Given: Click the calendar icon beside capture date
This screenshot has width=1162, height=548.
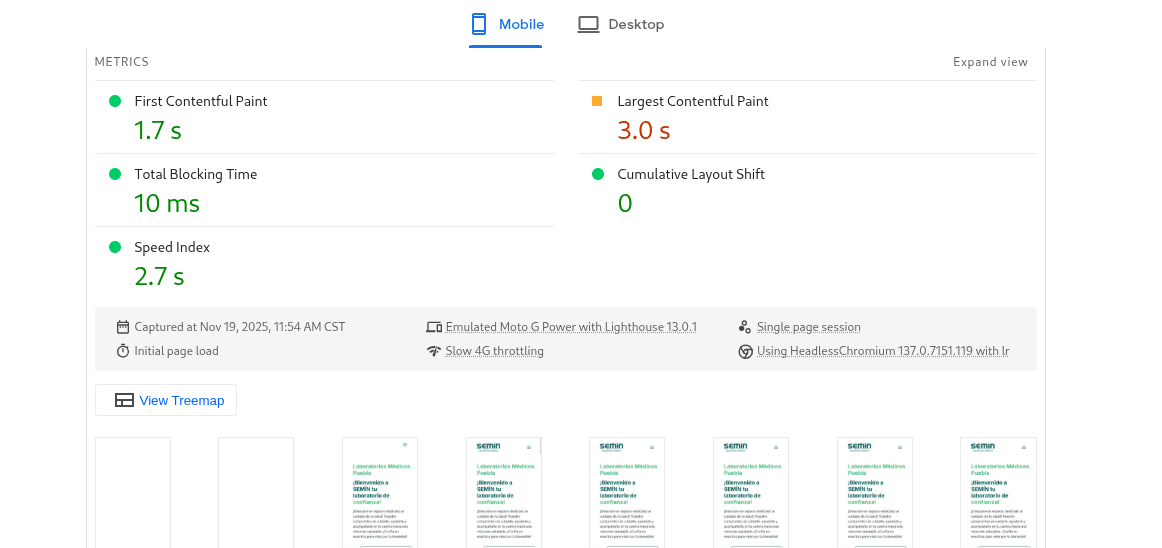Looking at the screenshot, I should point(123,327).
